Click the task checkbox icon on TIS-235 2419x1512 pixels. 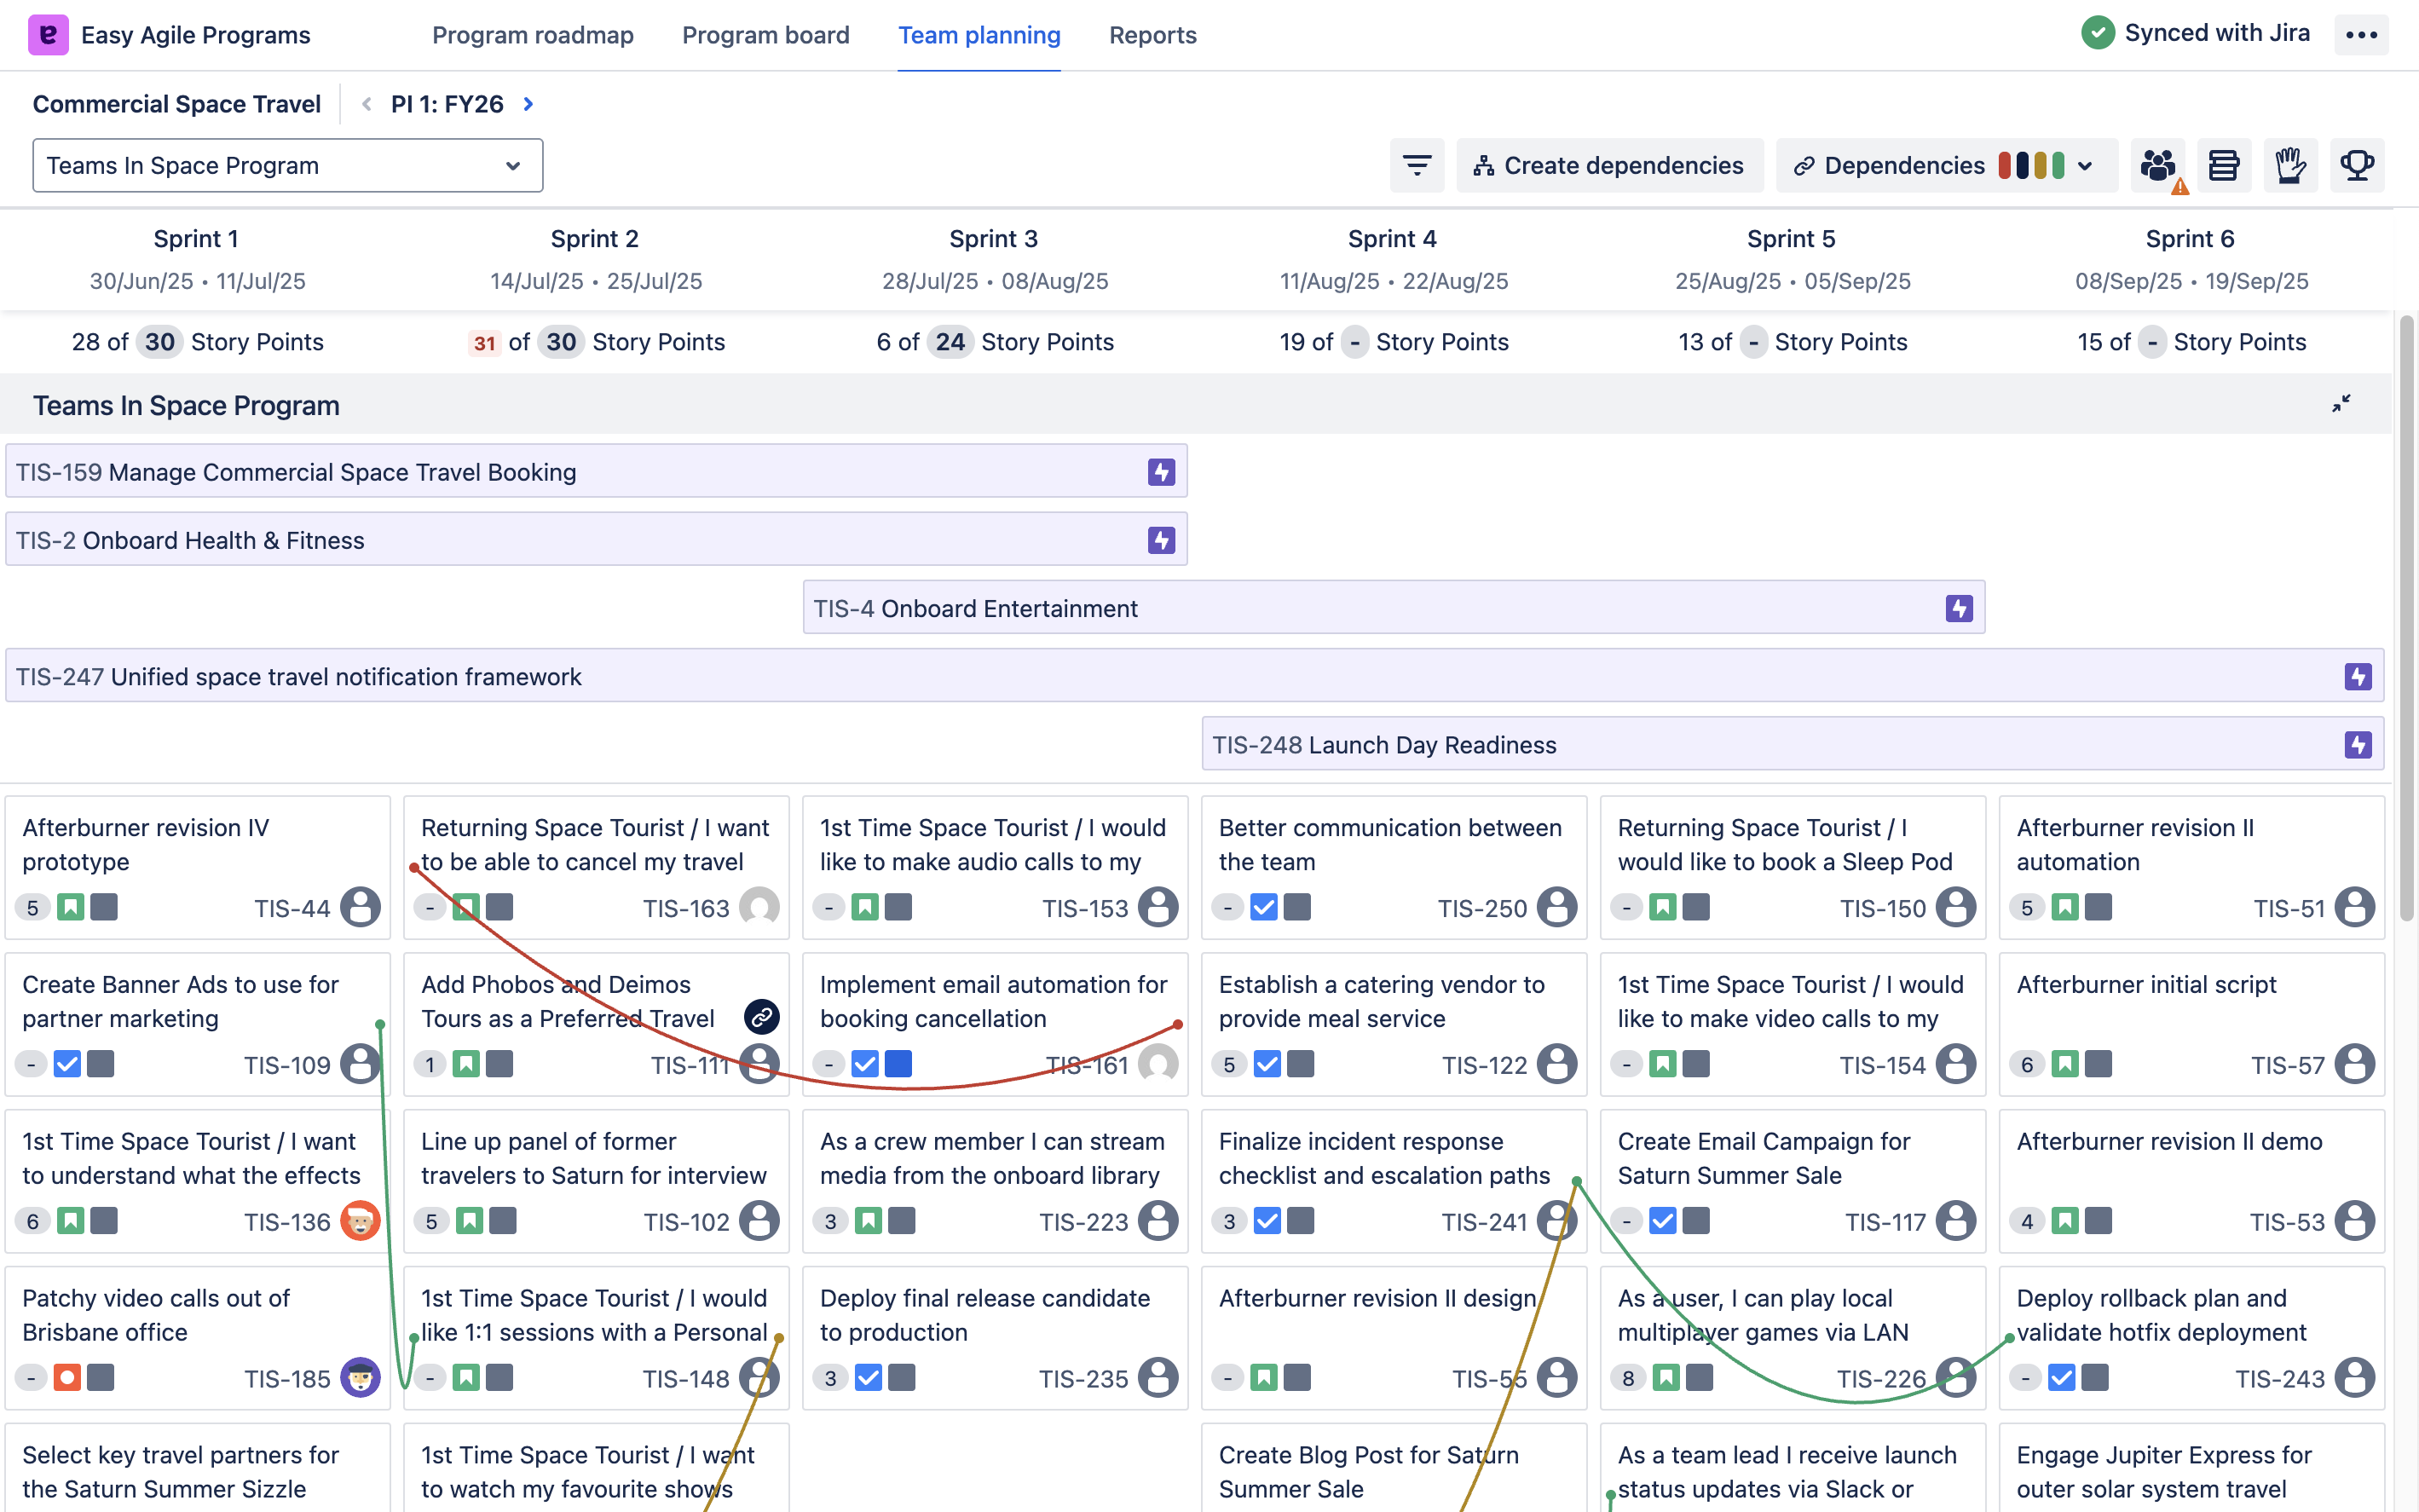[868, 1378]
